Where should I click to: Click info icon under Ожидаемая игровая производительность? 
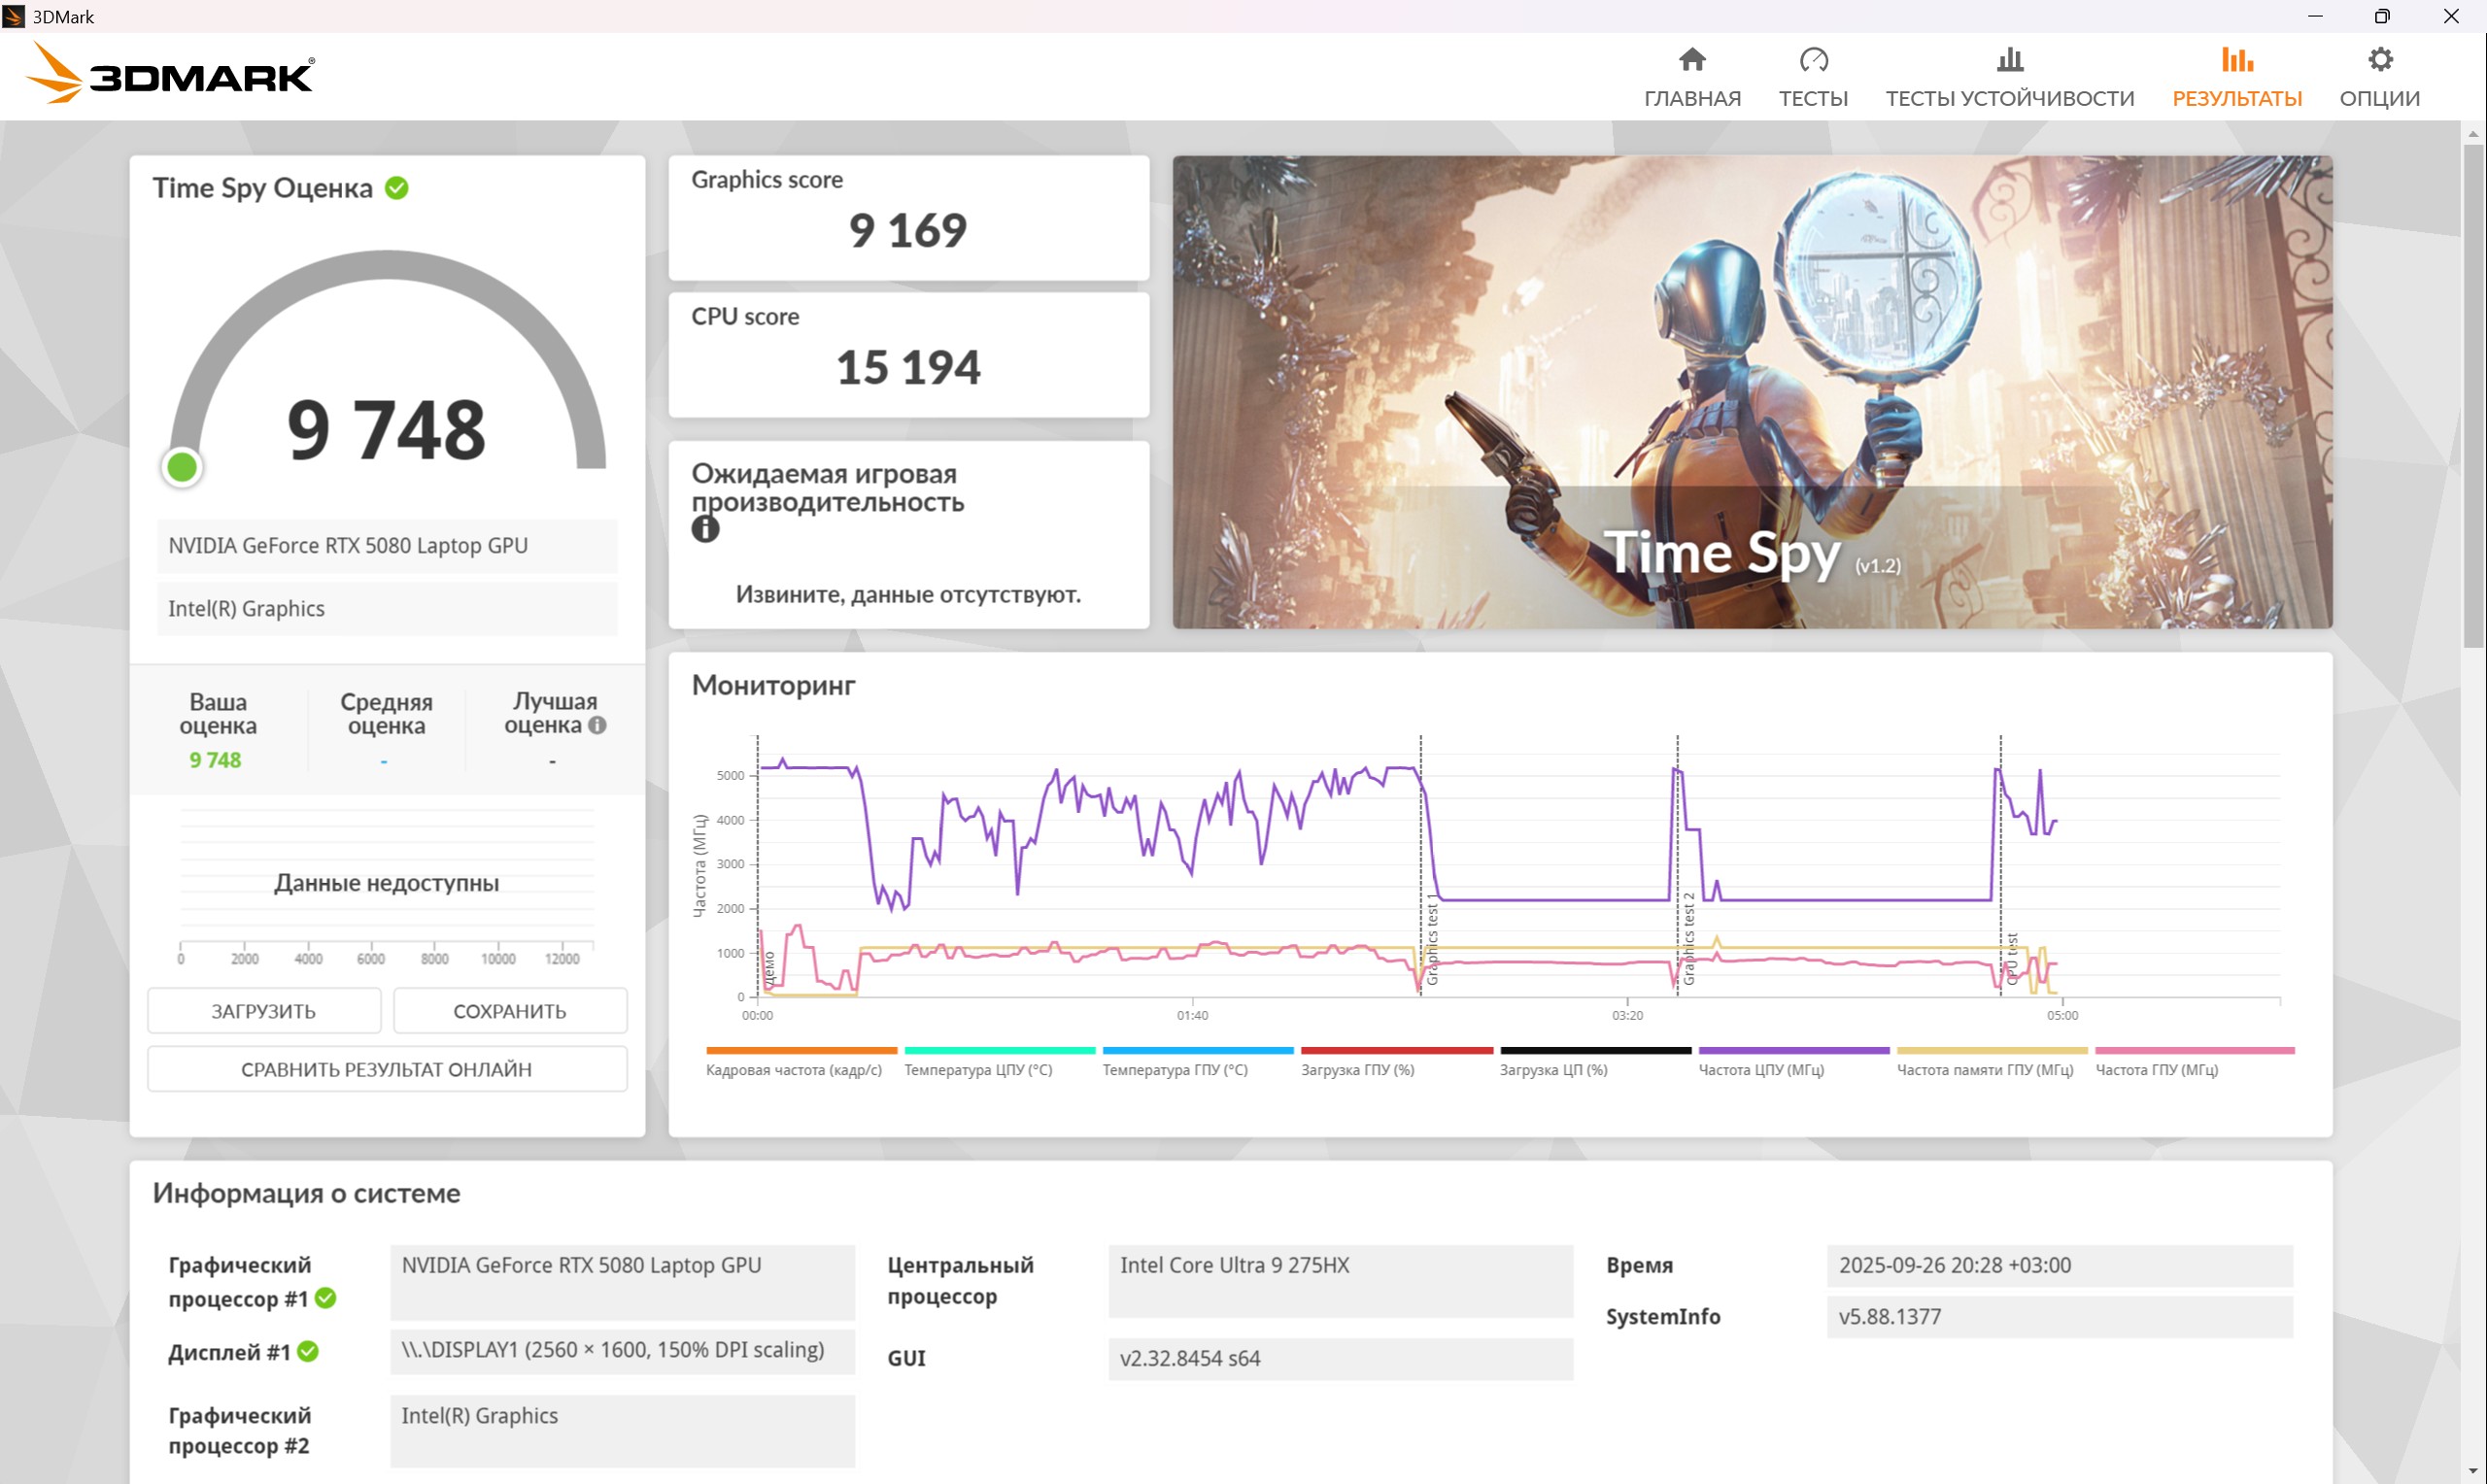click(x=705, y=529)
